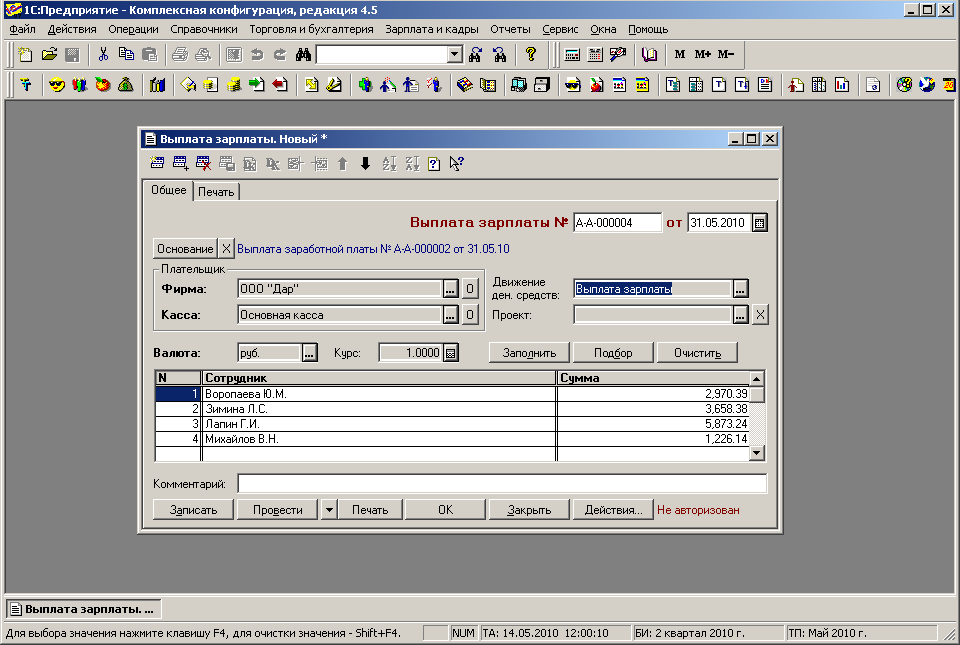The height and width of the screenshot is (645, 960).
Task: Click the sort descending Z-A icon
Action: coord(412,163)
